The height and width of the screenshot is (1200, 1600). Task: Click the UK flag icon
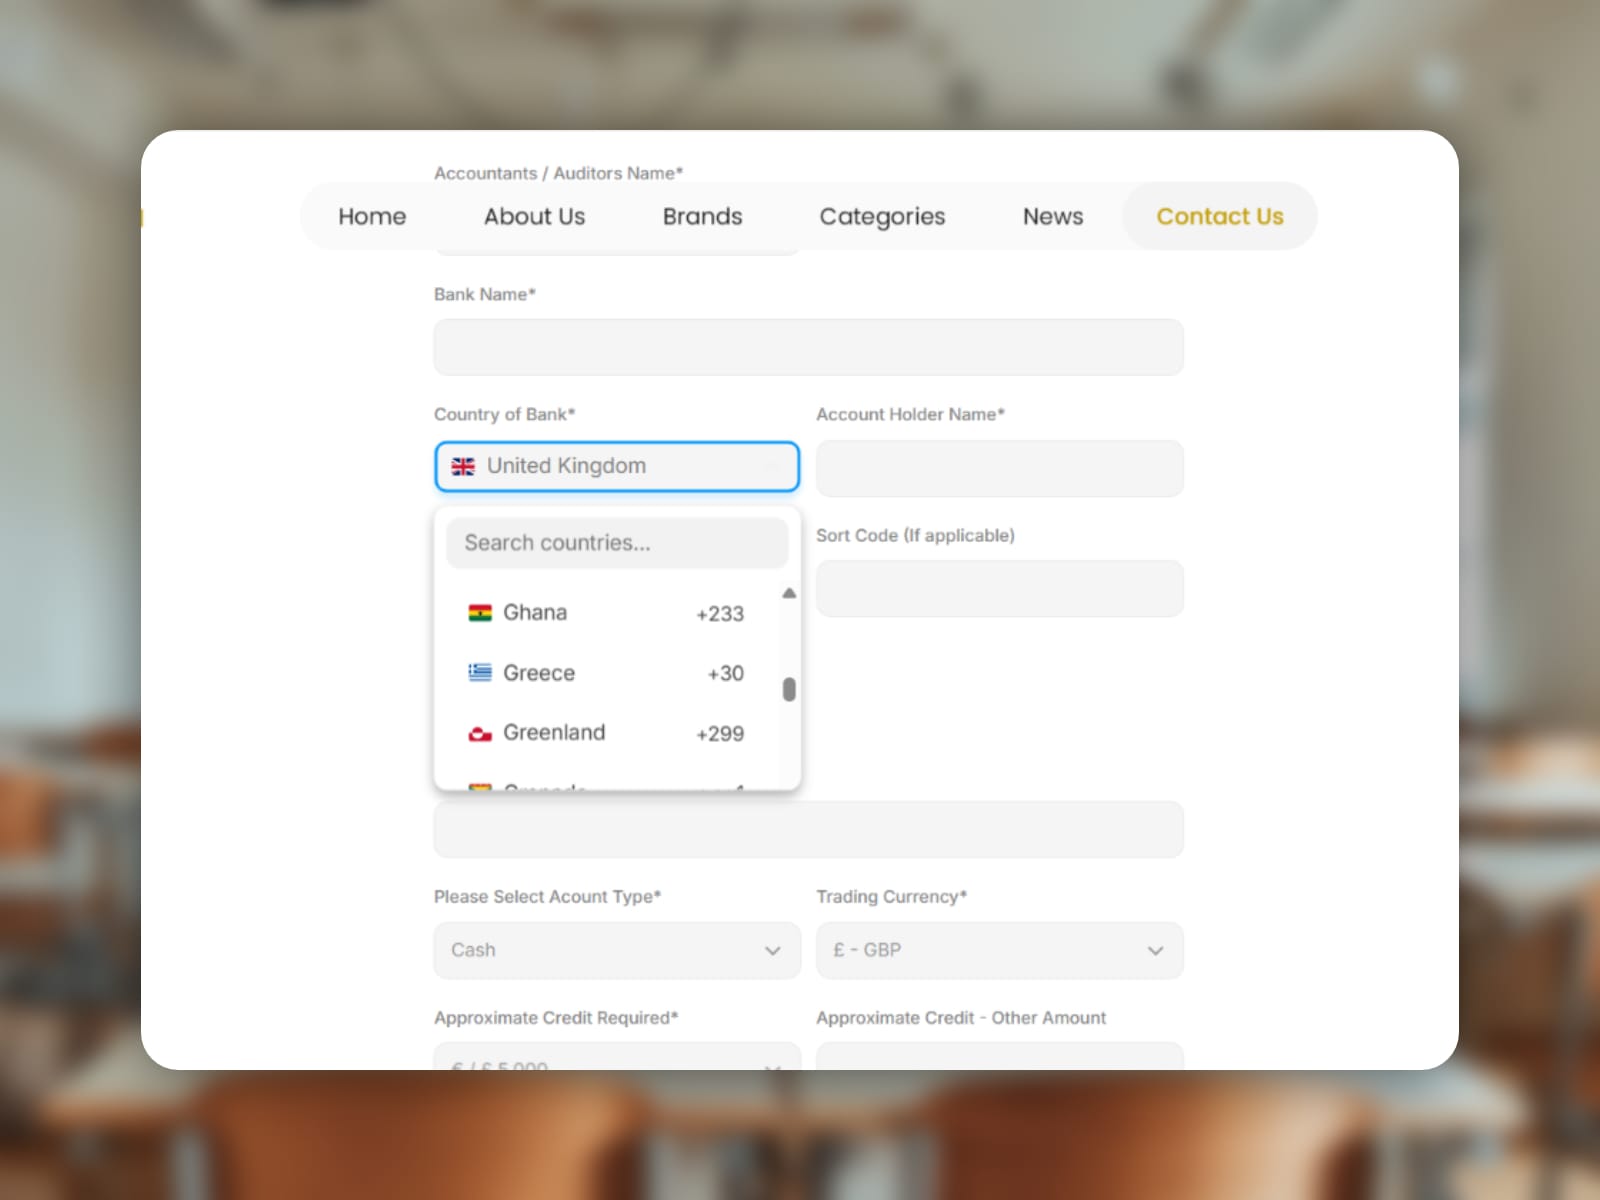[x=463, y=466]
